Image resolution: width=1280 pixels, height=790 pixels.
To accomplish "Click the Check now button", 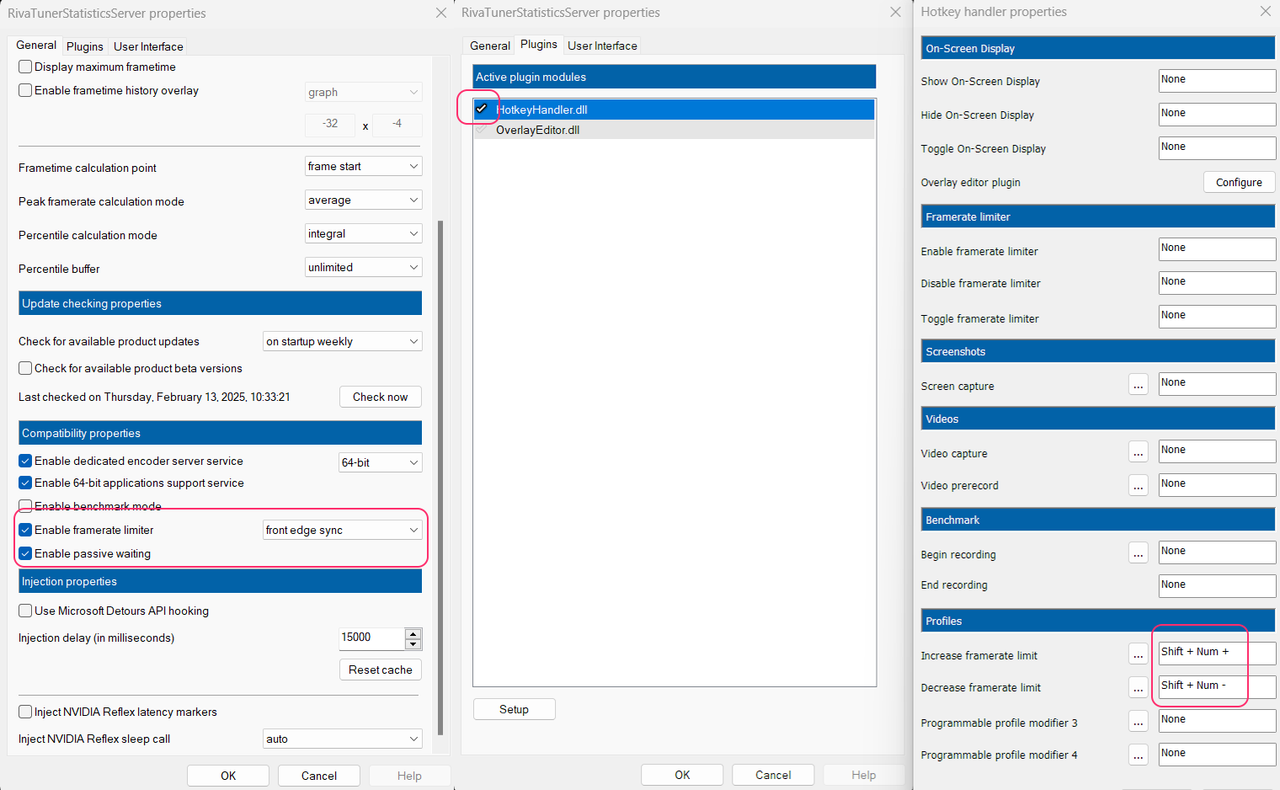I will [380, 397].
